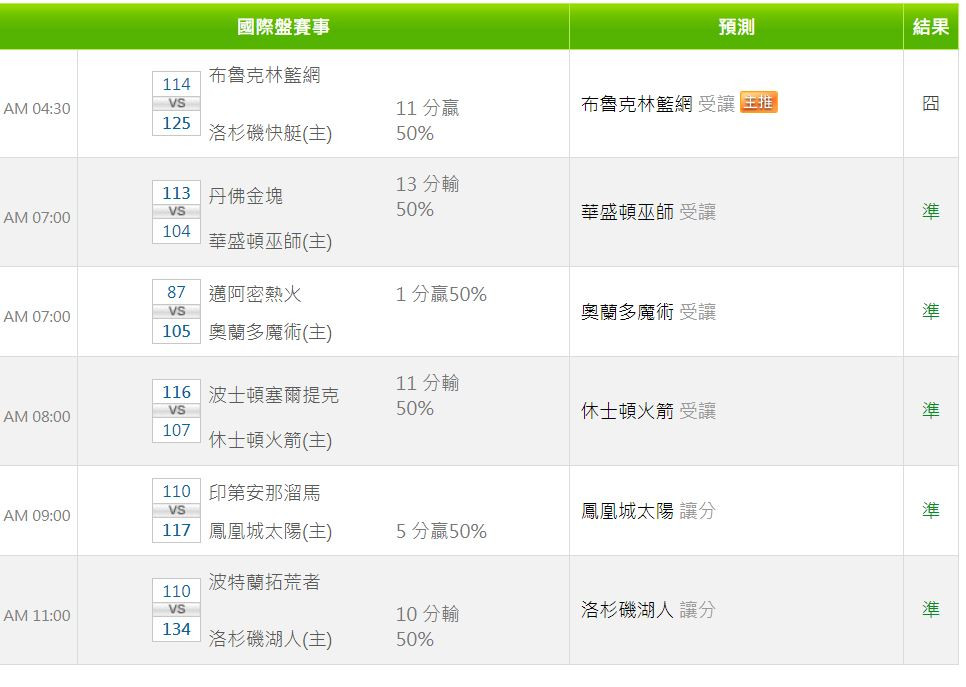Click the score 87 for Miami
The width and height of the screenshot is (966, 687).
click(176, 292)
